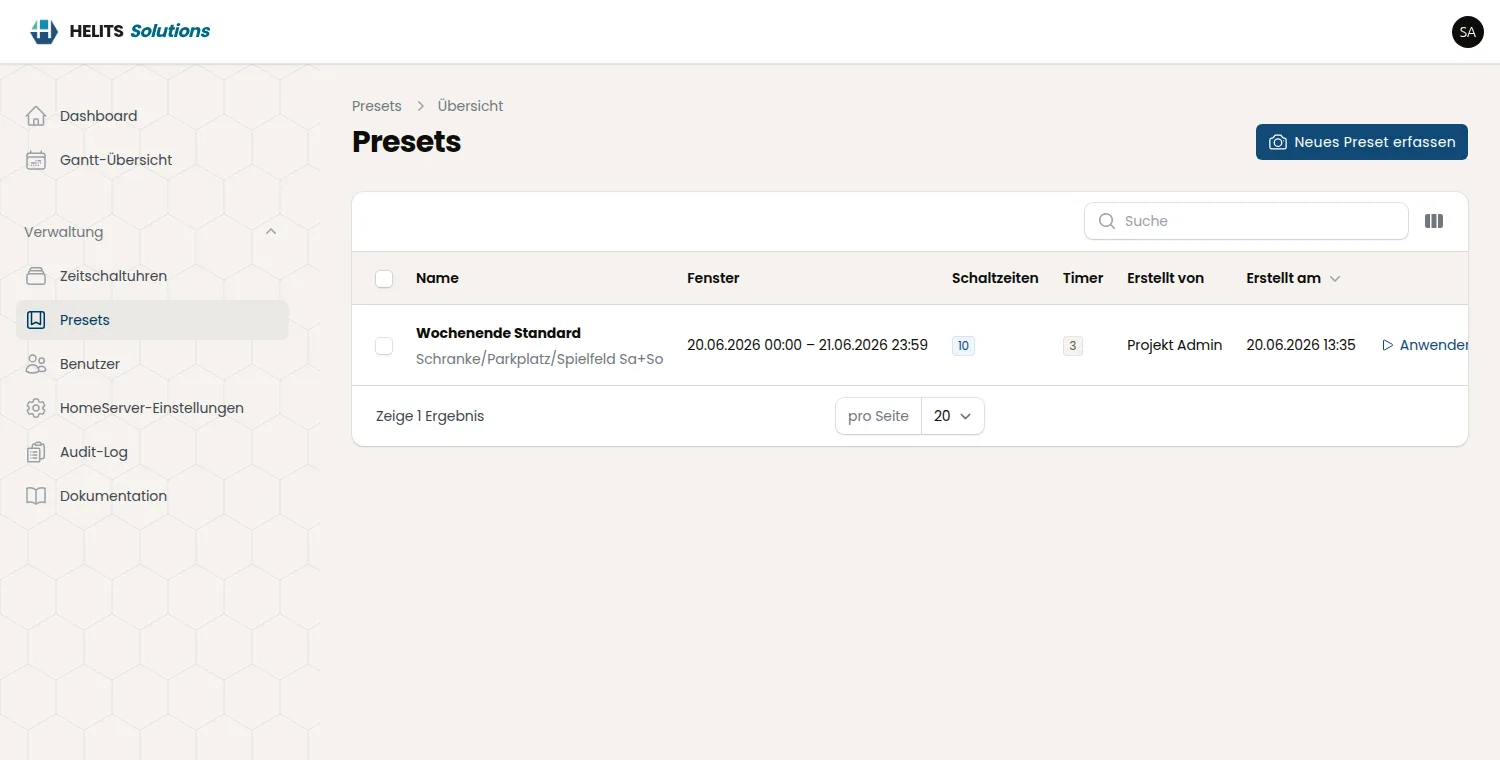The height and width of the screenshot is (760, 1500).
Task: Go to Gantt-Übersicht
Action: (x=152, y=160)
